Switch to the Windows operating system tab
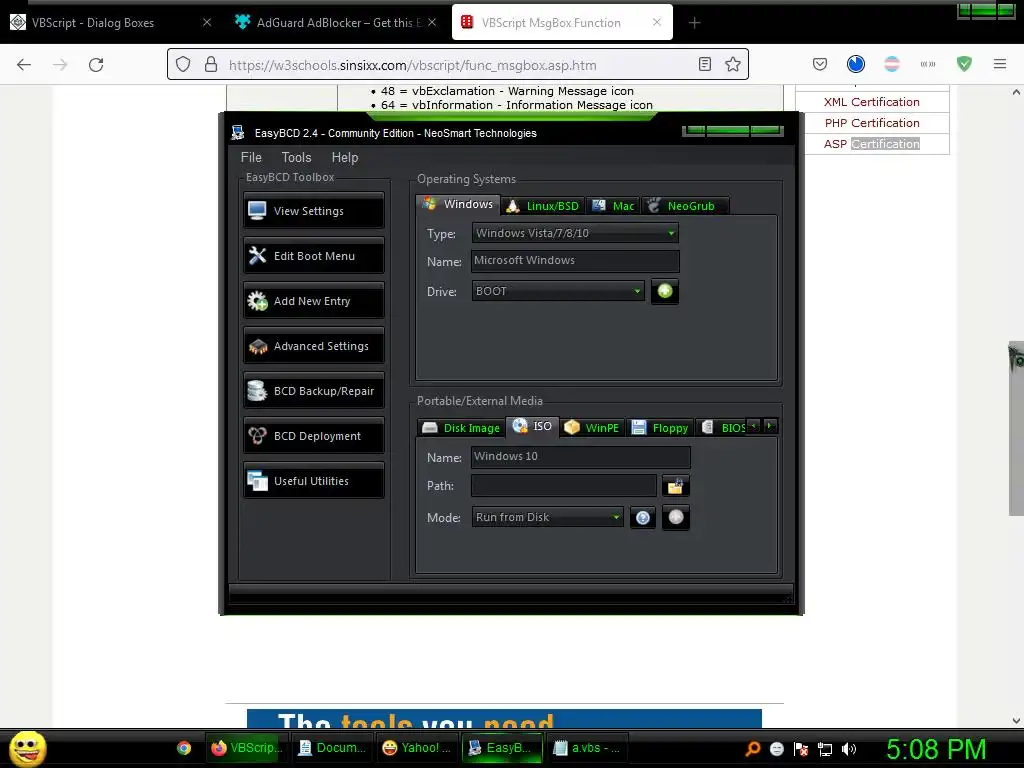1024x768 pixels. [458, 204]
